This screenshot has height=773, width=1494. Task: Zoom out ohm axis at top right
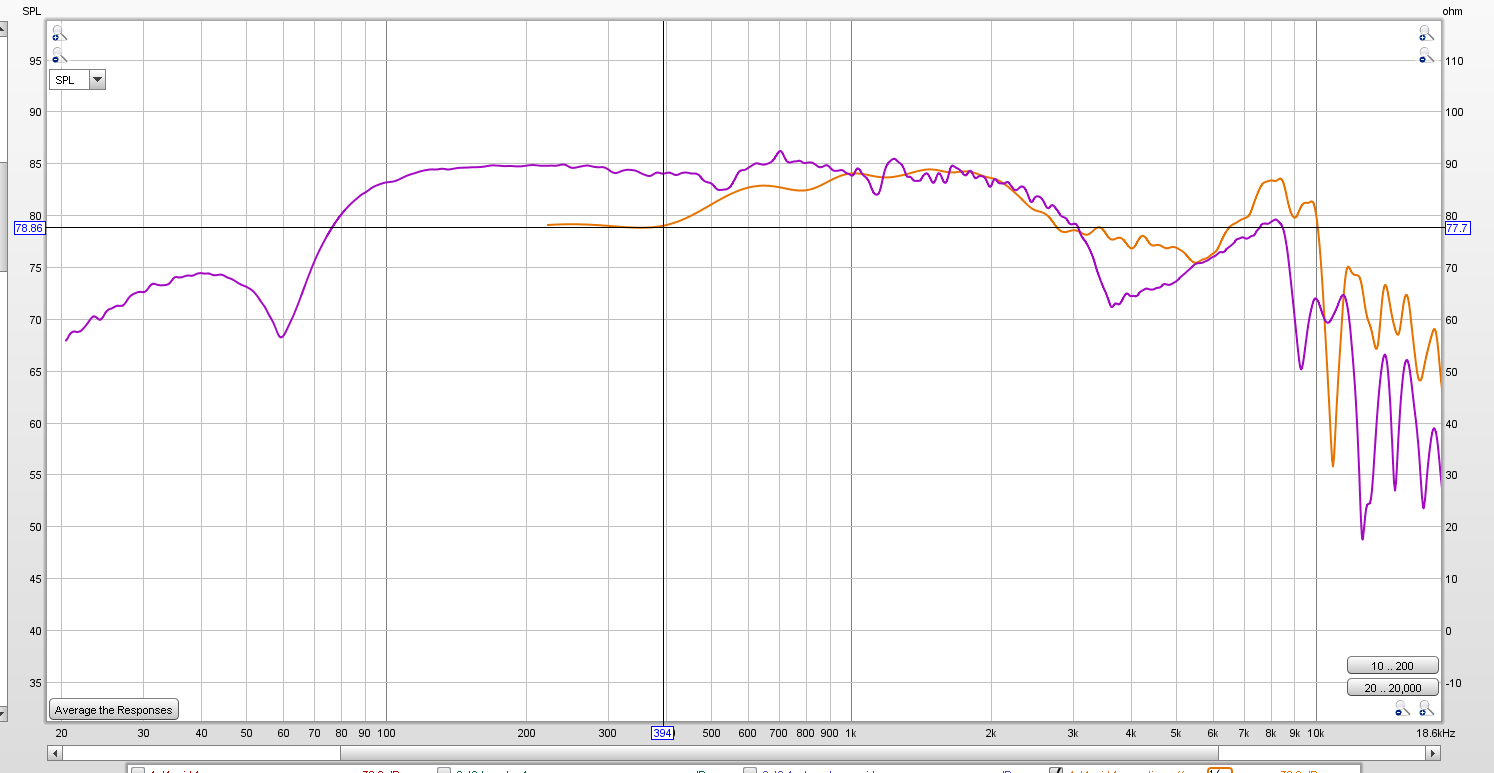[x=1426, y=55]
